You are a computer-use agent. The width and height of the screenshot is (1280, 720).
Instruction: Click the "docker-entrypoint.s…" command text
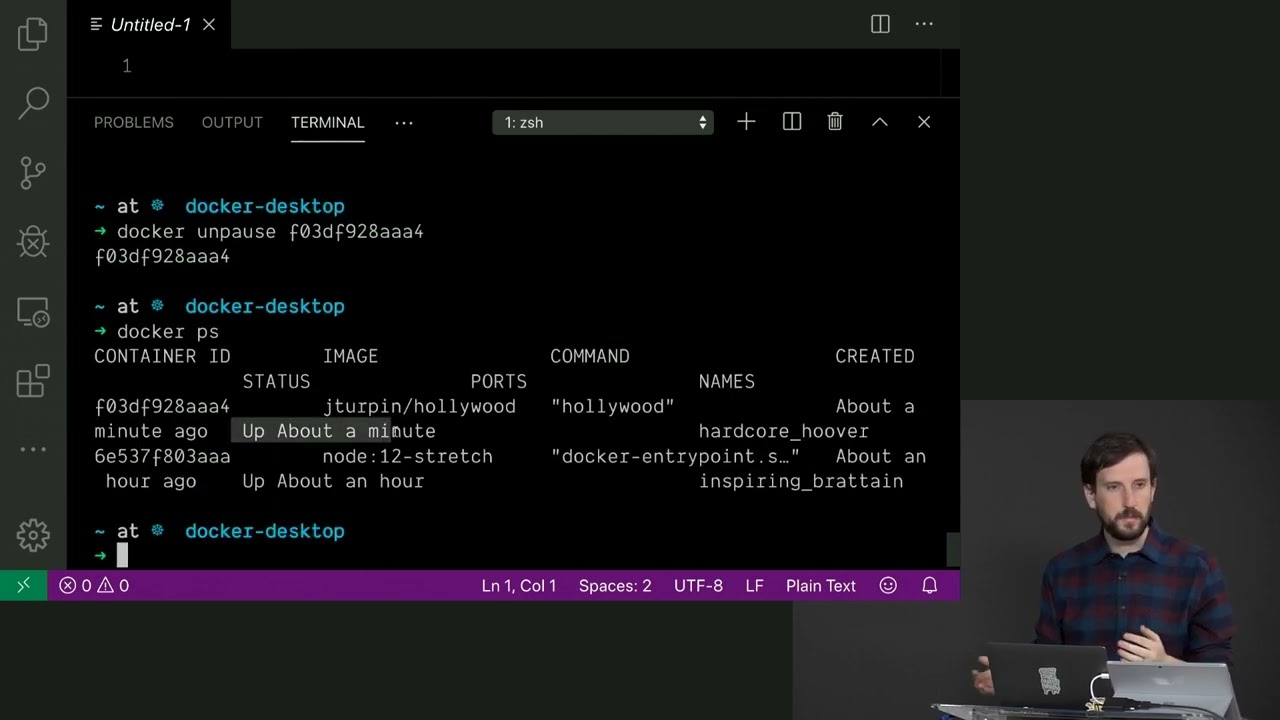[675, 456]
